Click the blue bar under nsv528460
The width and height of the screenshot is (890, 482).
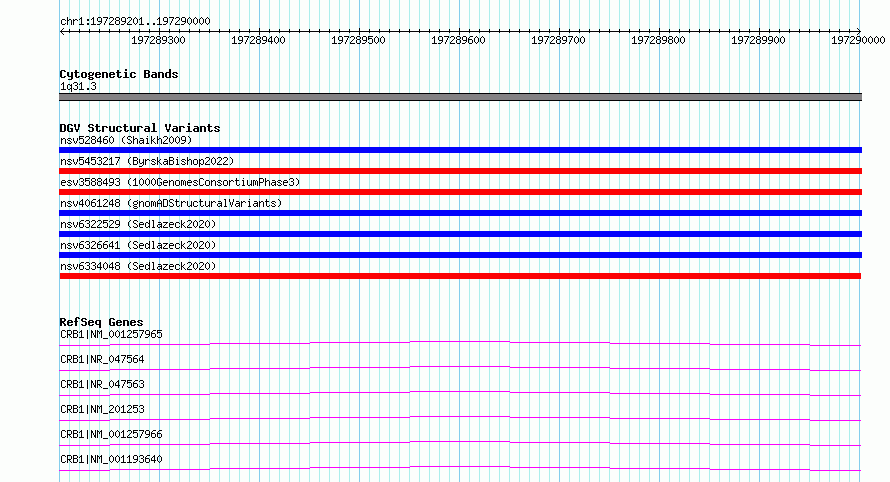[460, 150]
